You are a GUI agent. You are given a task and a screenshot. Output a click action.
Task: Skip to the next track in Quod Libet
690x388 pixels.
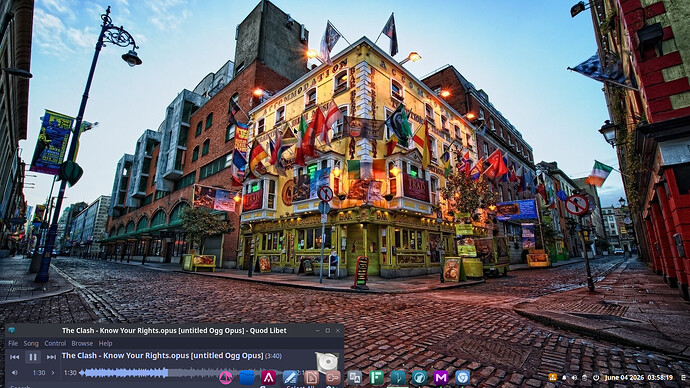(x=51, y=357)
